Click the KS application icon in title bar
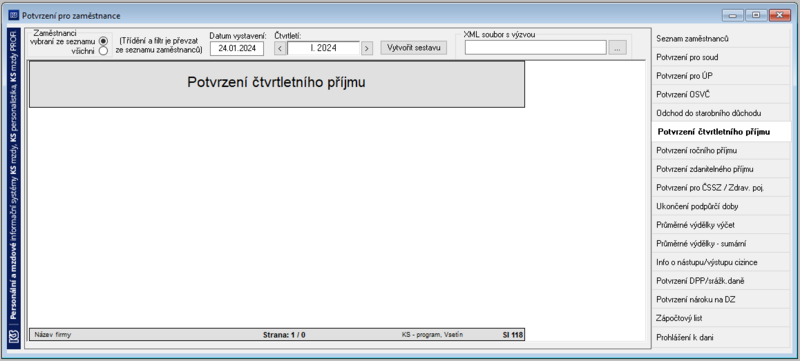This screenshot has height=361, width=800. 14,16
